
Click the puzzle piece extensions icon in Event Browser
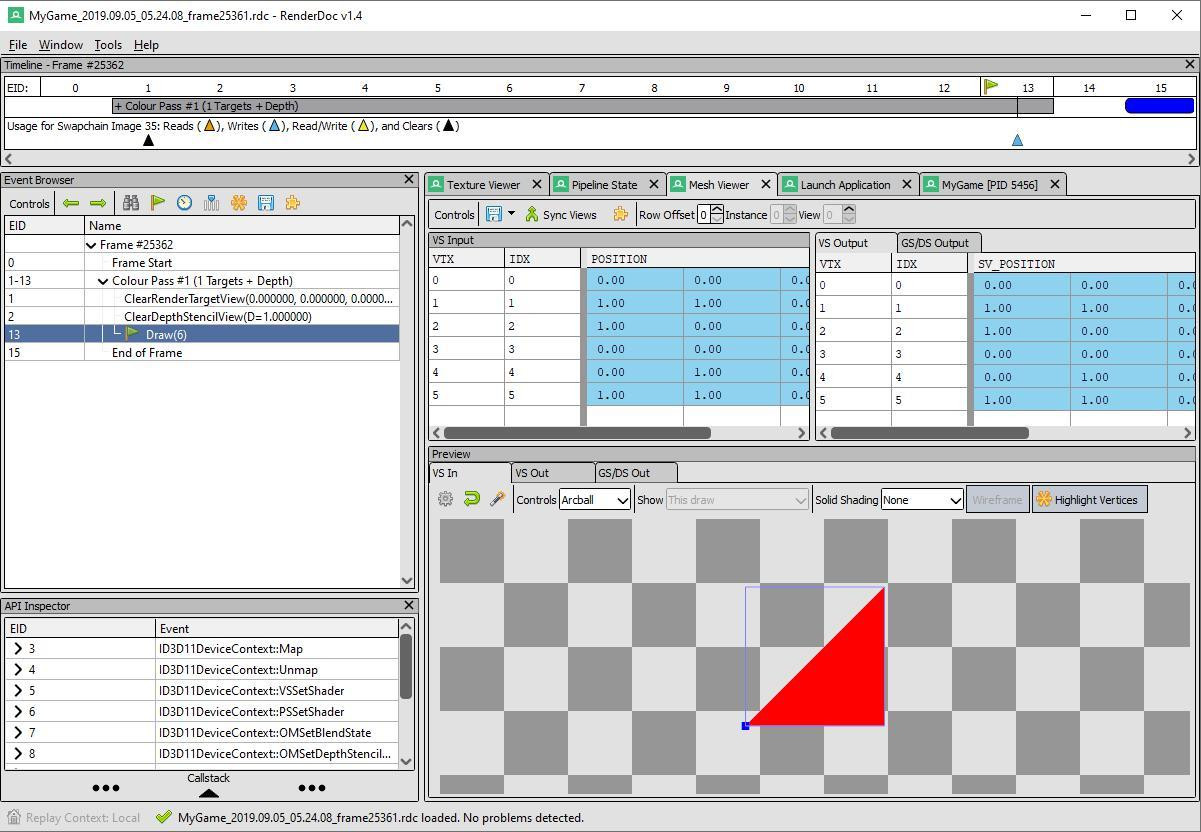(292, 203)
